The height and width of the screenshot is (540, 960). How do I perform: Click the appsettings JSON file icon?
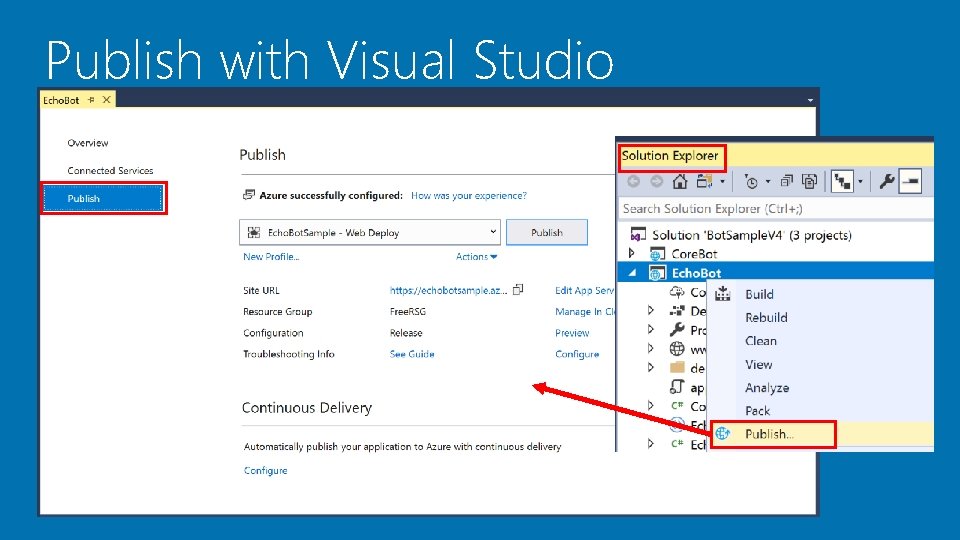point(677,387)
